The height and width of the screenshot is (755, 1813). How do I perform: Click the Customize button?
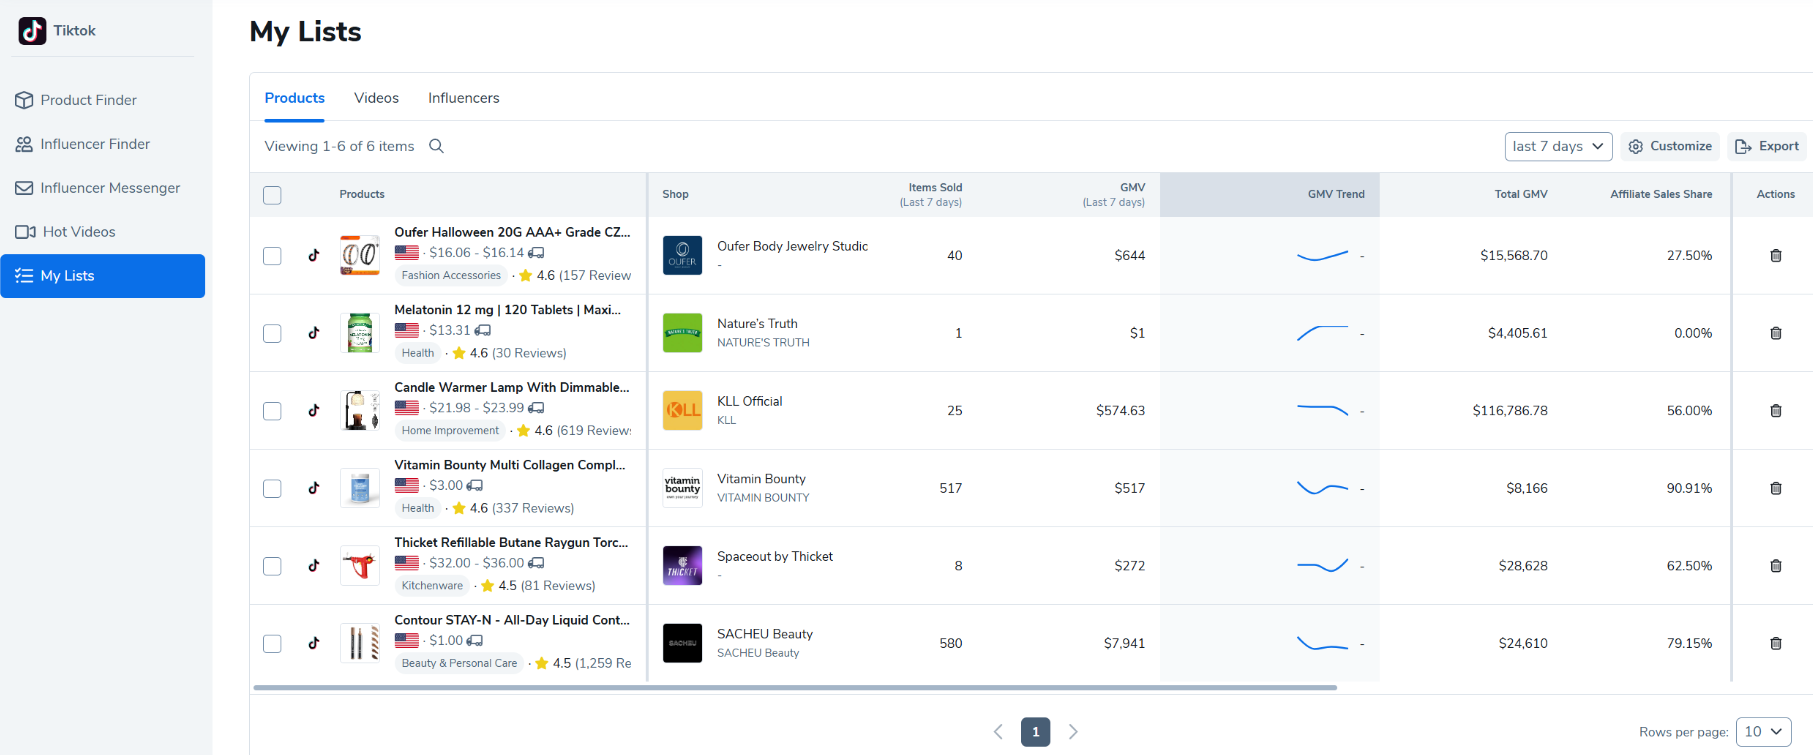(x=1670, y=146)
